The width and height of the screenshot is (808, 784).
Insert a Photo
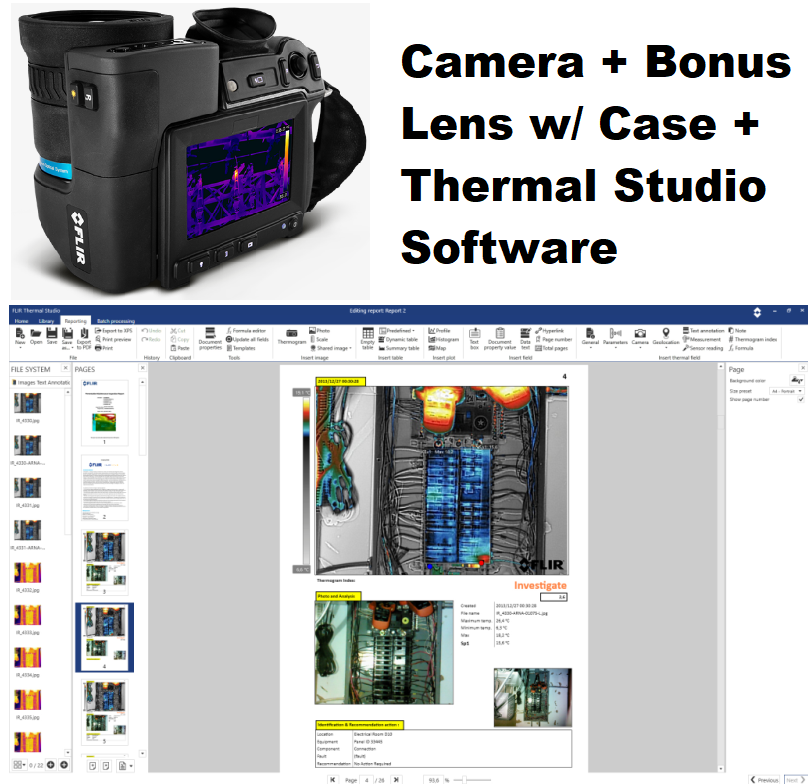coord(319,330)
